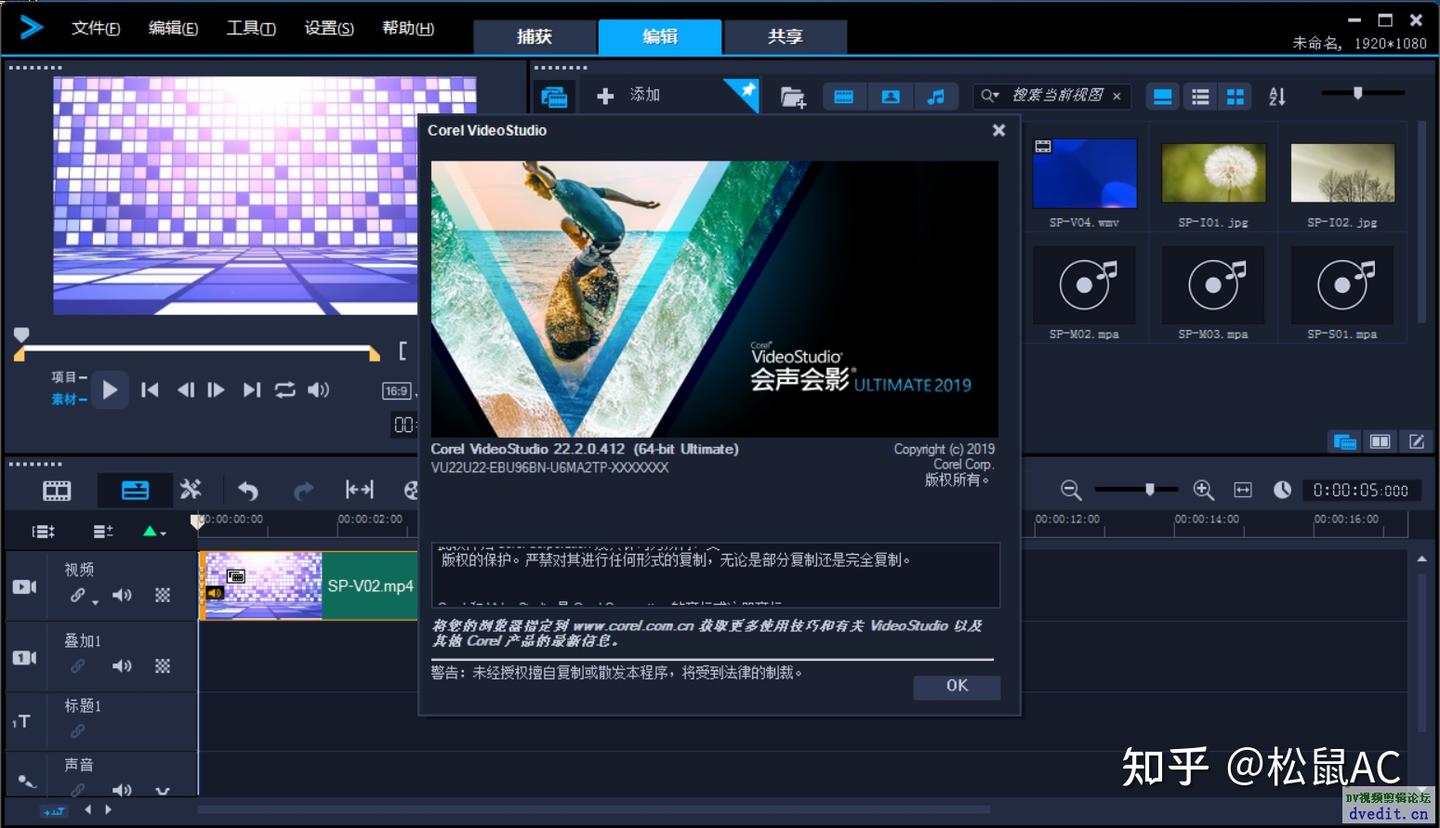Select the SP-M02.mpa audio clip
The width and height of the screenshot is (1440, 828).
[x=1085, y=286]
